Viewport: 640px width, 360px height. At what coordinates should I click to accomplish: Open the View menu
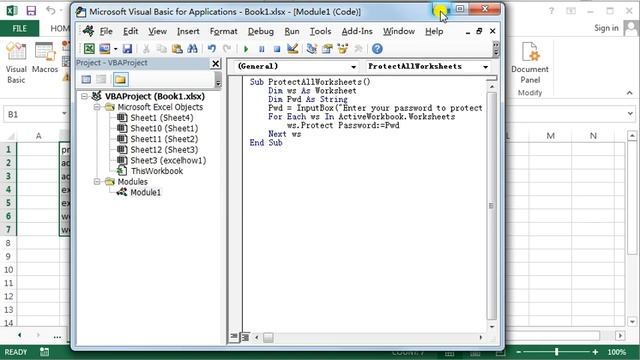click(x=157, y=31)
